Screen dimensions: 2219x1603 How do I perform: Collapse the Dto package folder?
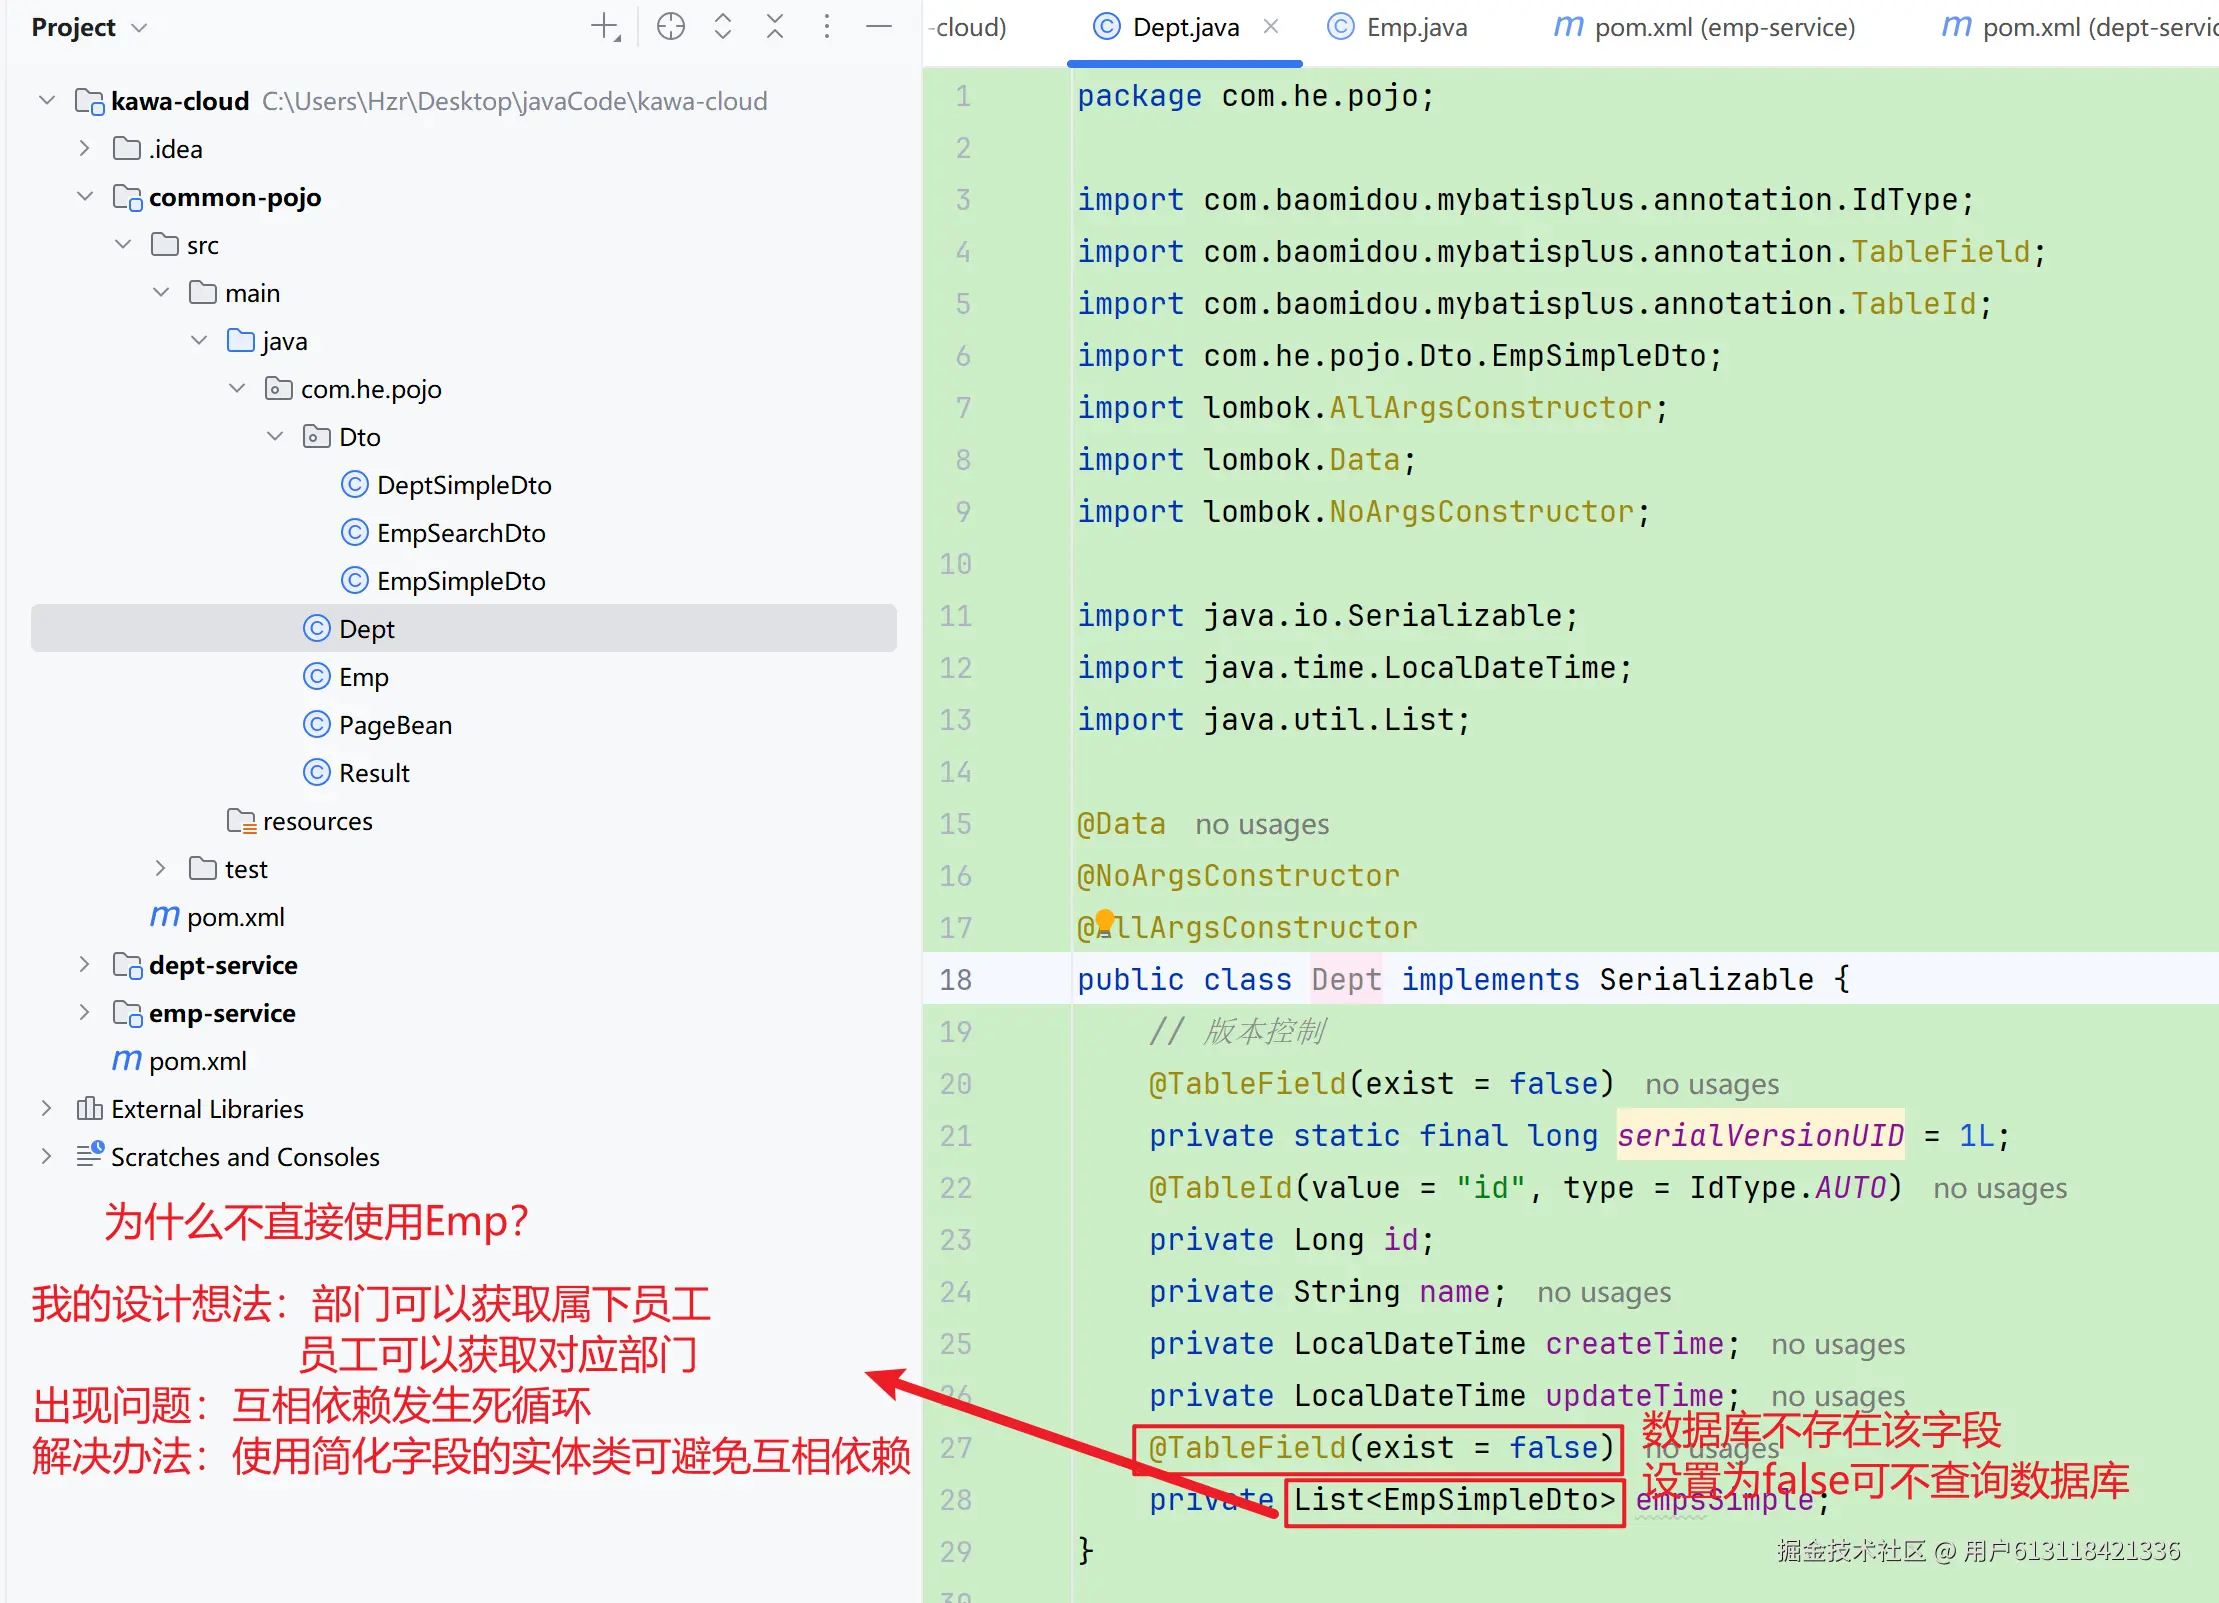coord(275,437)
